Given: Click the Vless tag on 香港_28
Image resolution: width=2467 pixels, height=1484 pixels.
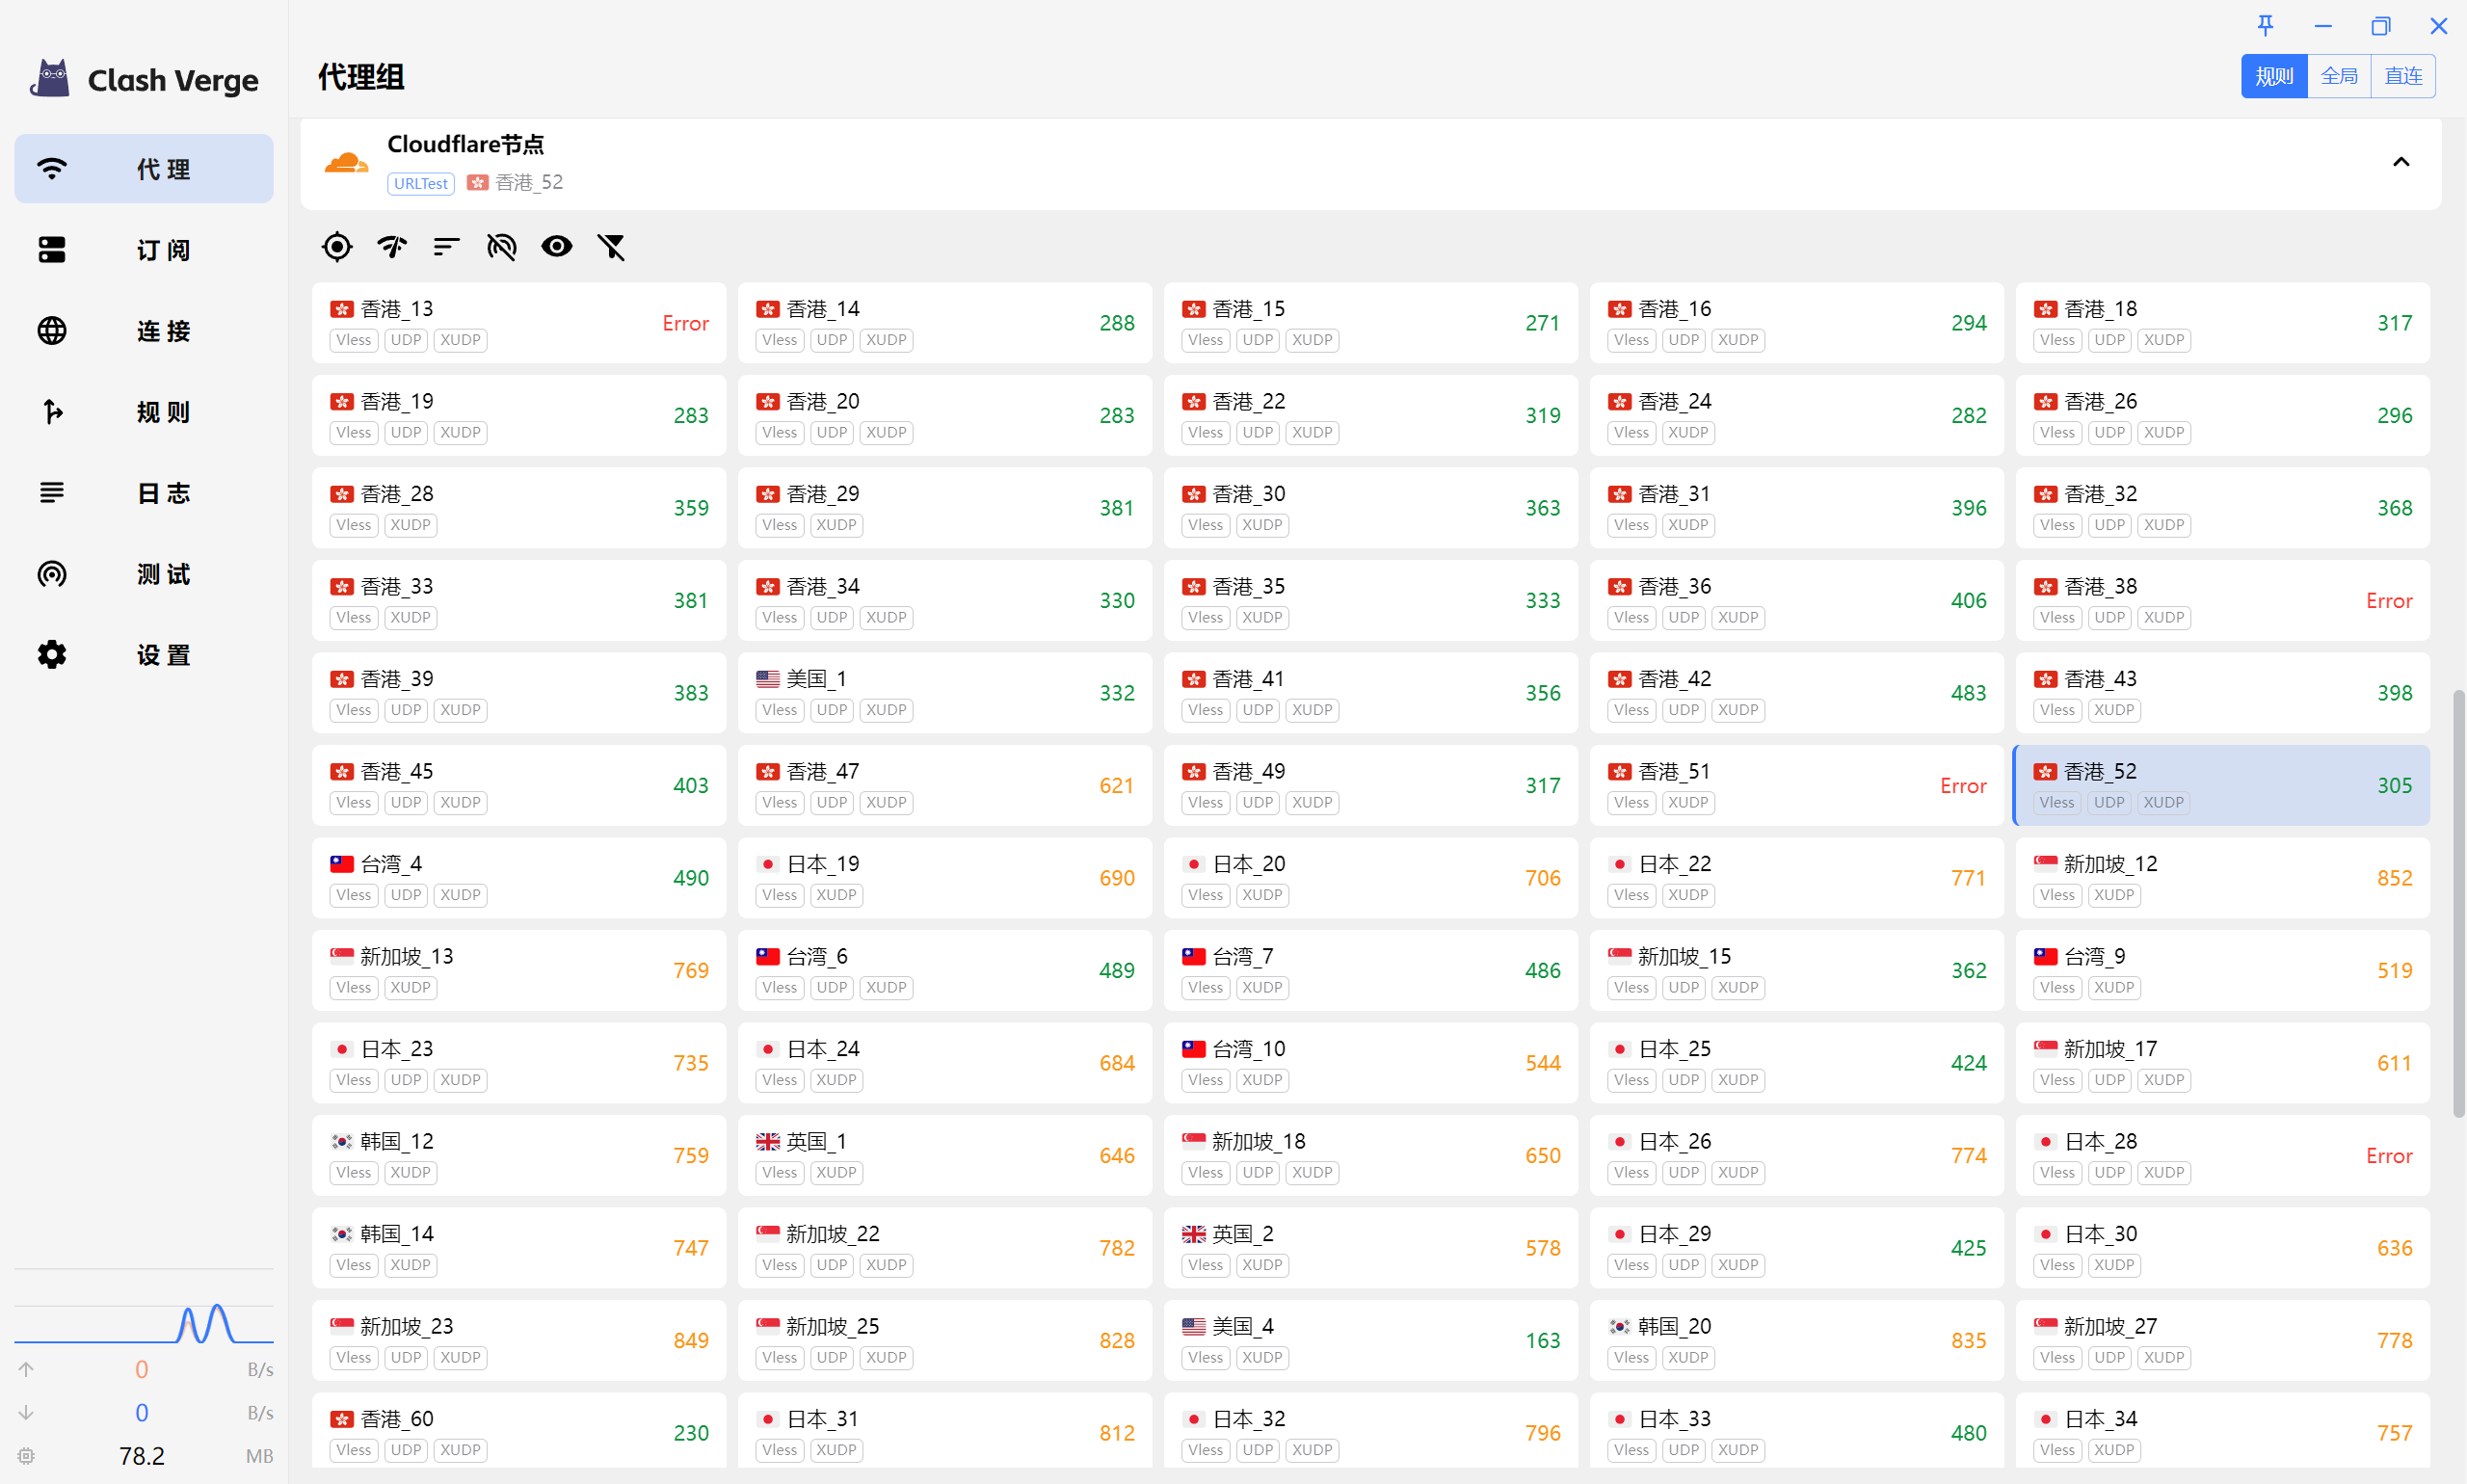Looking at the screenshot, I should click(354, 525).
